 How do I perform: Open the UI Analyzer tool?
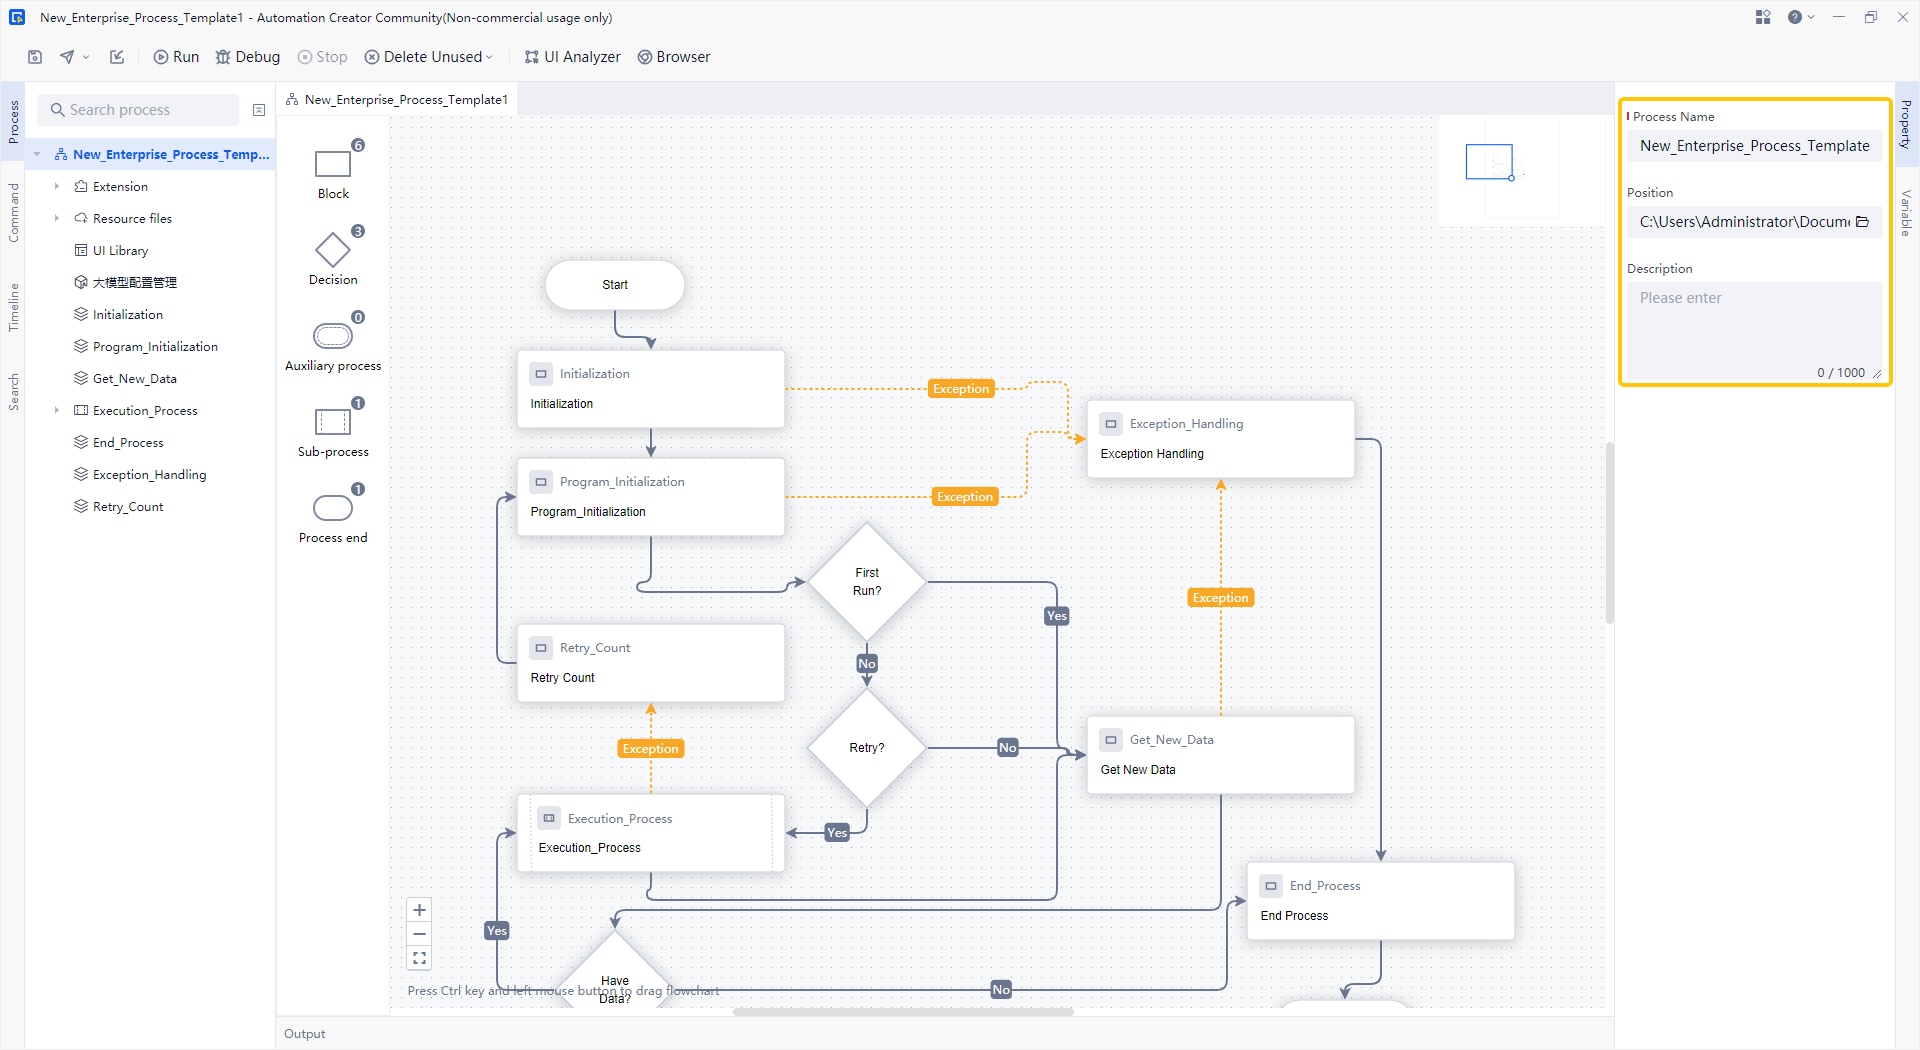pos(572,57)
